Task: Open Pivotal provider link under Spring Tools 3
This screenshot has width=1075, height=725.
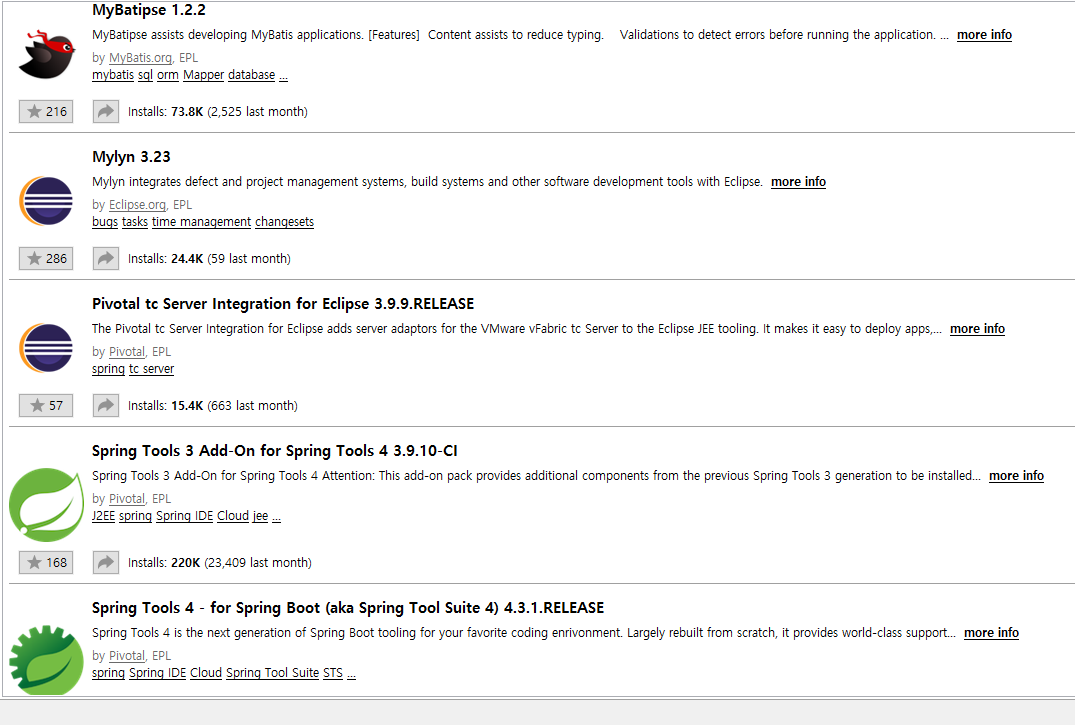Action: point(127,499)
